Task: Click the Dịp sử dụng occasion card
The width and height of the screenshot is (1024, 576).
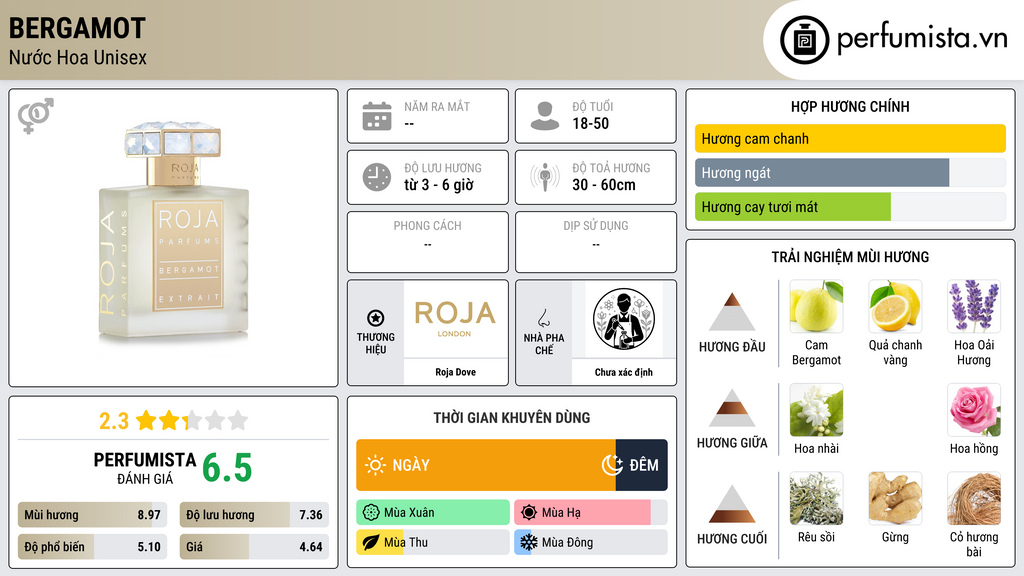Action: 596,242
